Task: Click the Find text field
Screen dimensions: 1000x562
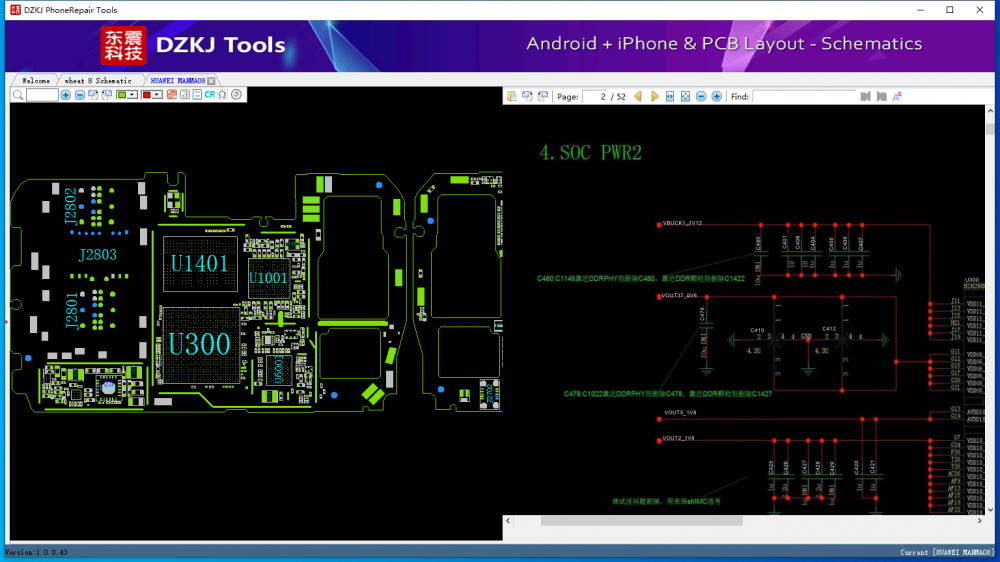Action: click(x=804, y=96)
